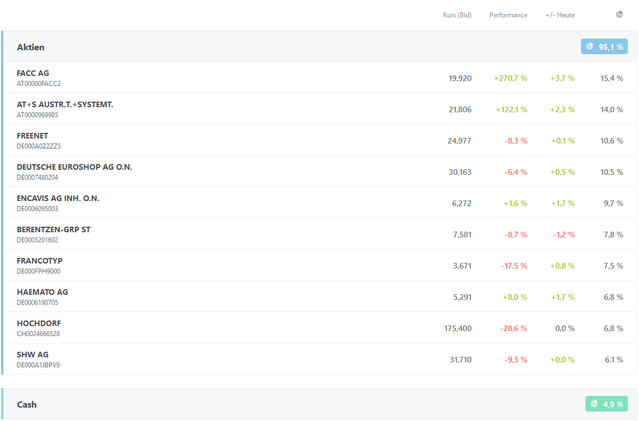The width and height of the screenshot is (639, 421).
Task: Select ISIN DE000A1JBPV9 text
Action: coord(38,365)
